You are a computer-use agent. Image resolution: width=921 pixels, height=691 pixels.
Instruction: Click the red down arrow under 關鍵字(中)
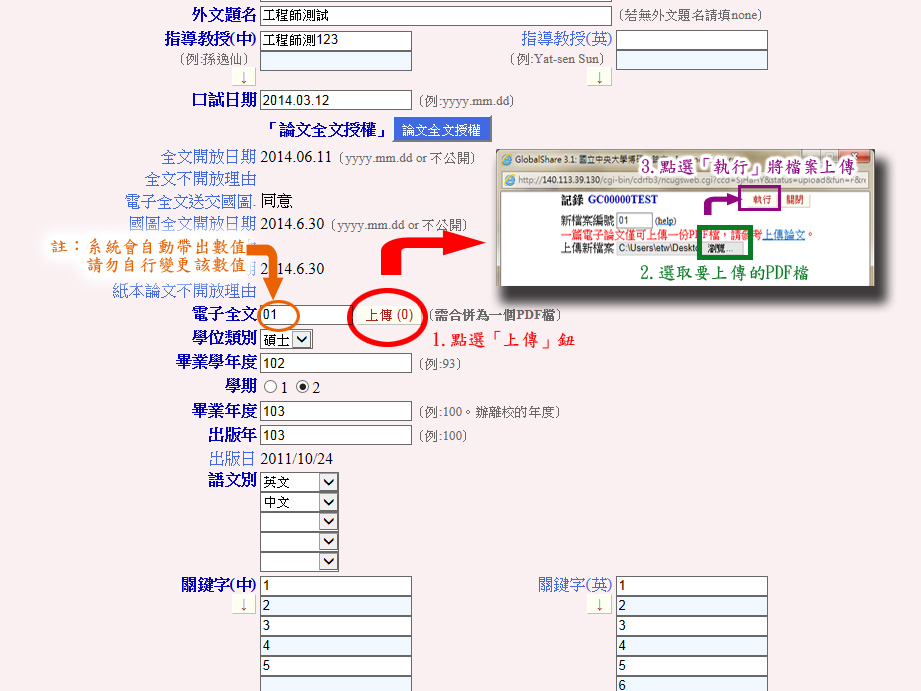(x=244, y=605)
